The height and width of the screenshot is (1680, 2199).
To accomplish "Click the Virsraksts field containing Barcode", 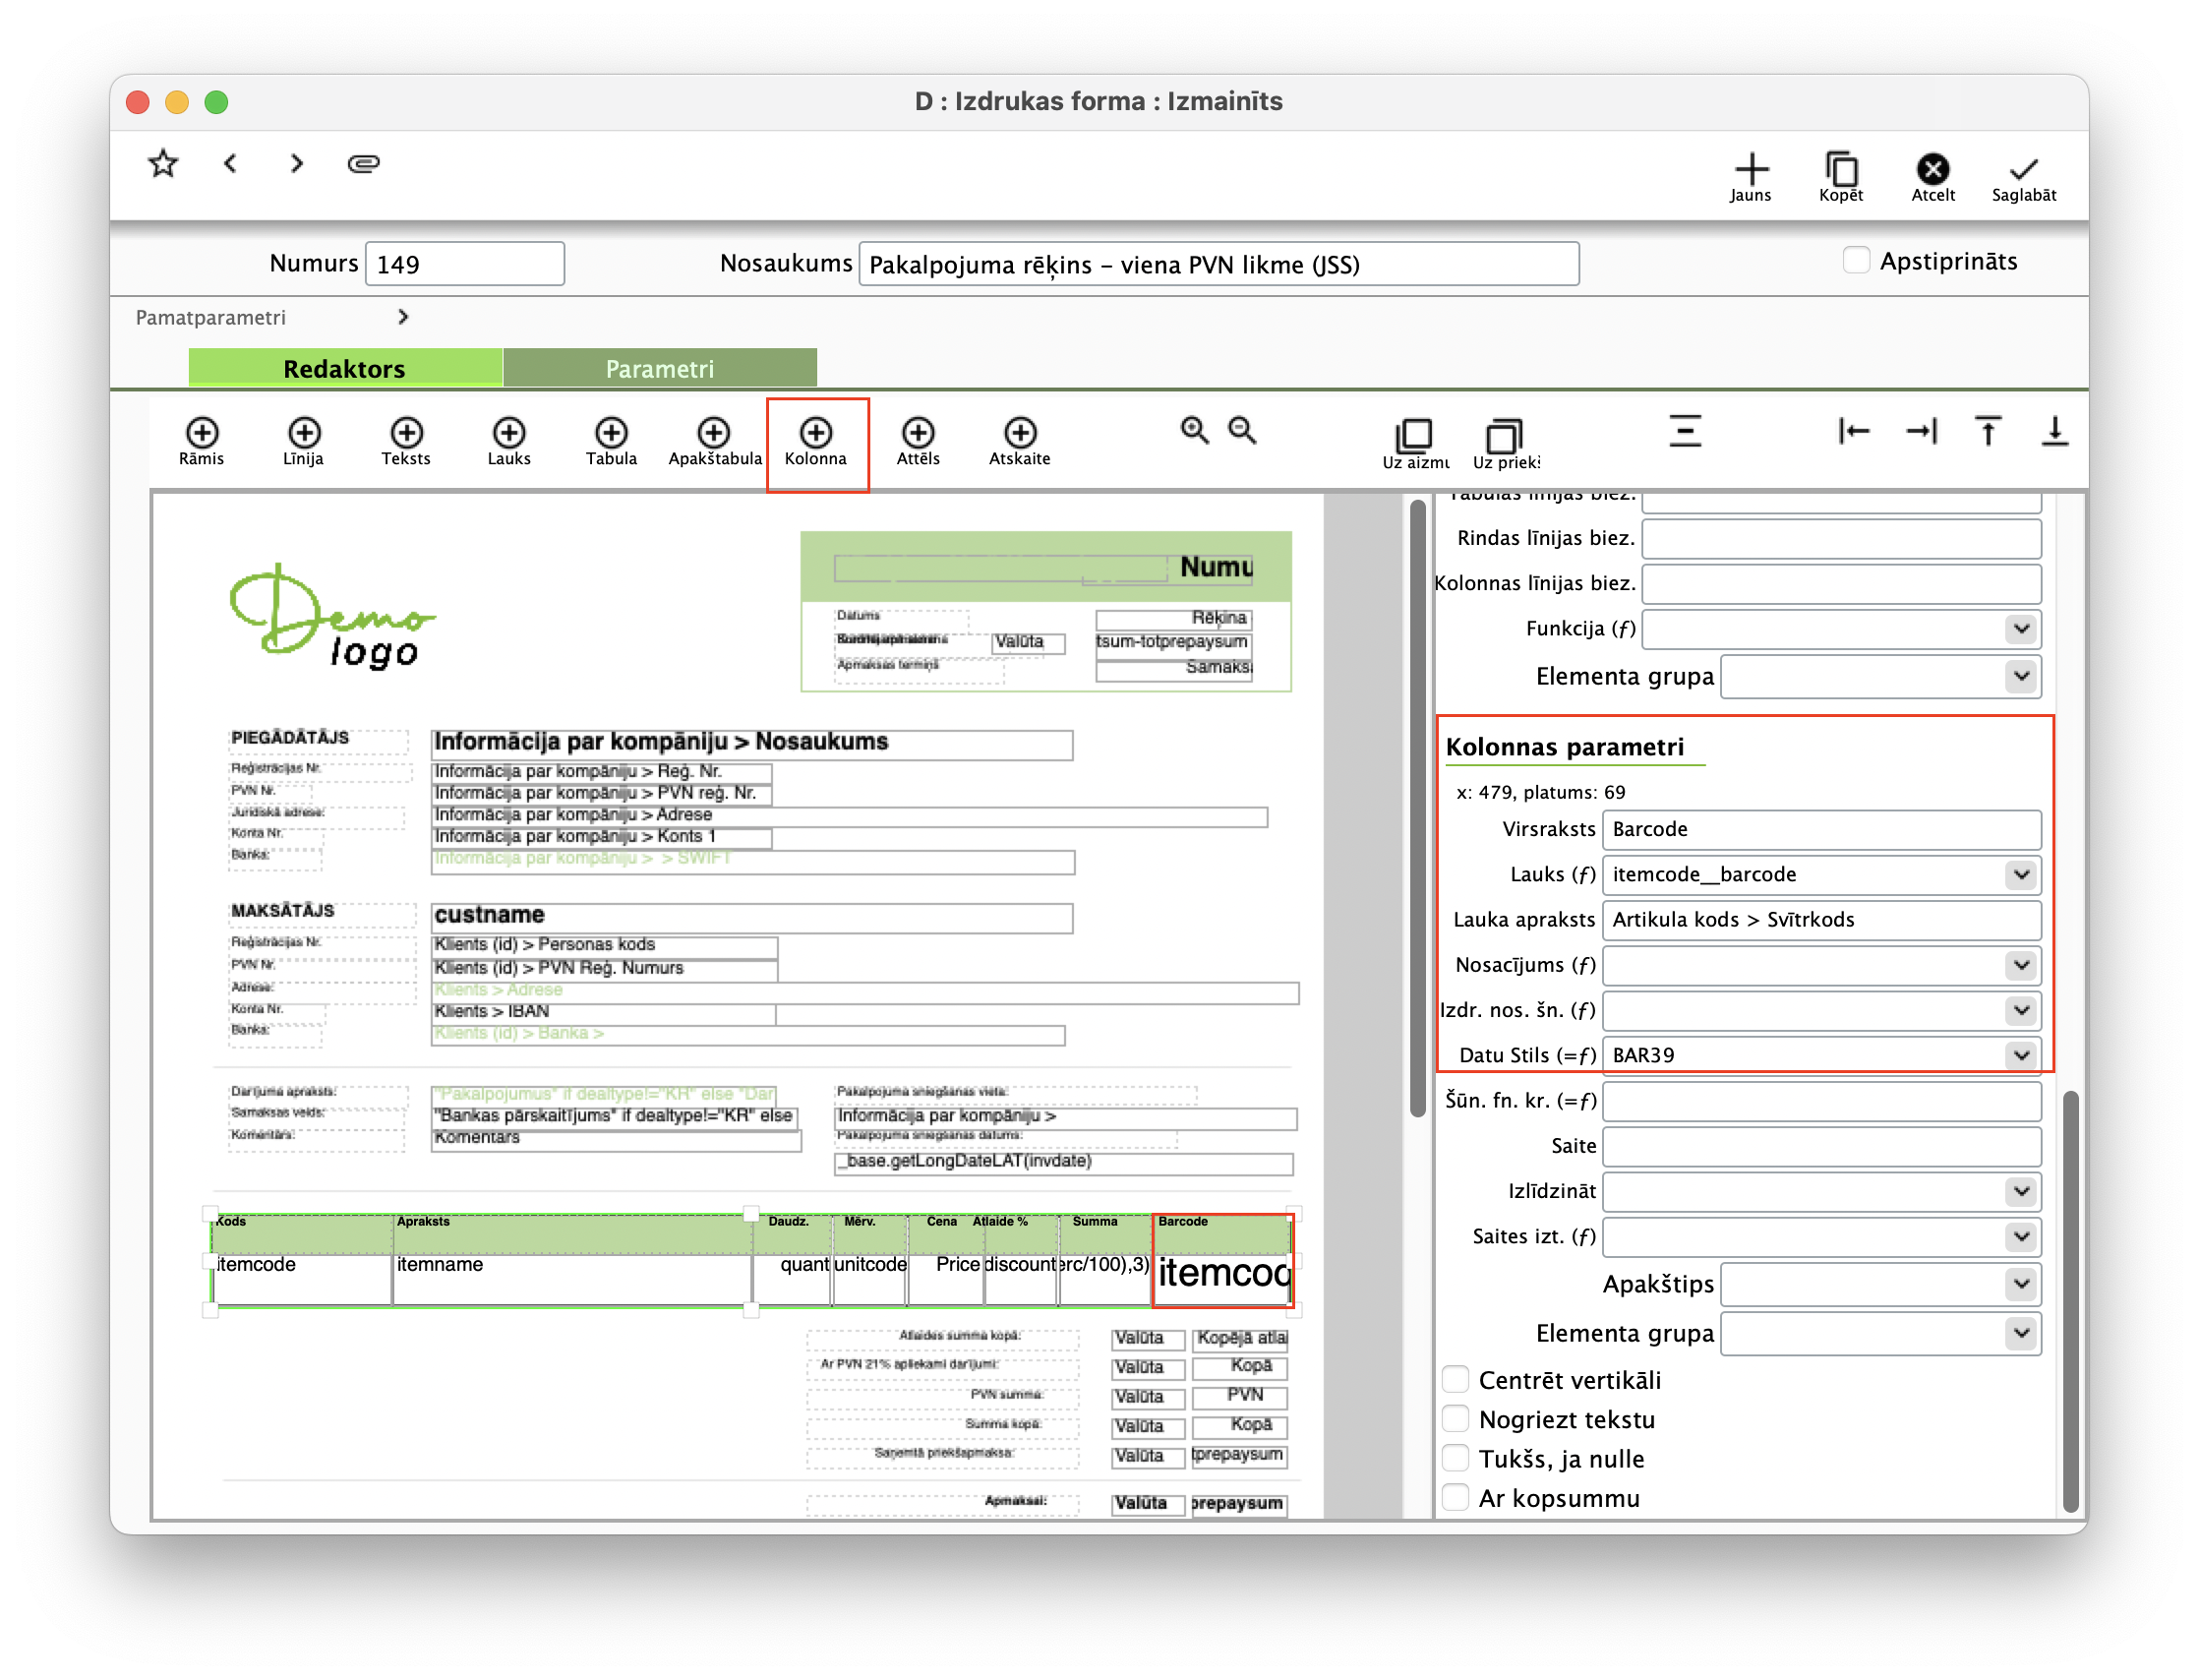I will point(1820,829).
